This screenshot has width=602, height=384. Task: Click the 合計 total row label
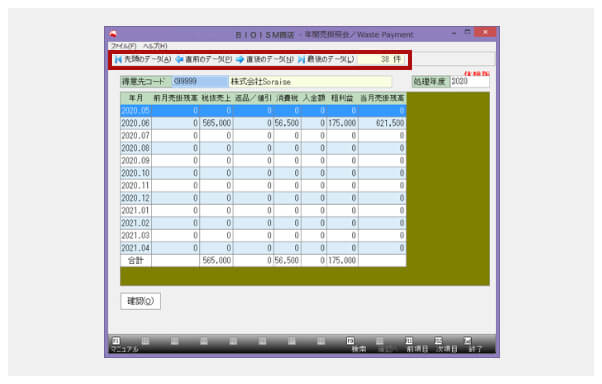tap(136, 260)
